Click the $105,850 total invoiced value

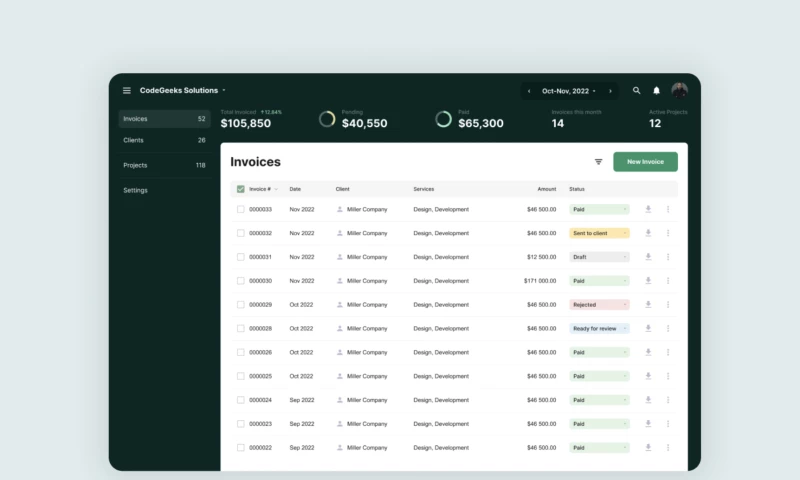(x=246, y=123)
